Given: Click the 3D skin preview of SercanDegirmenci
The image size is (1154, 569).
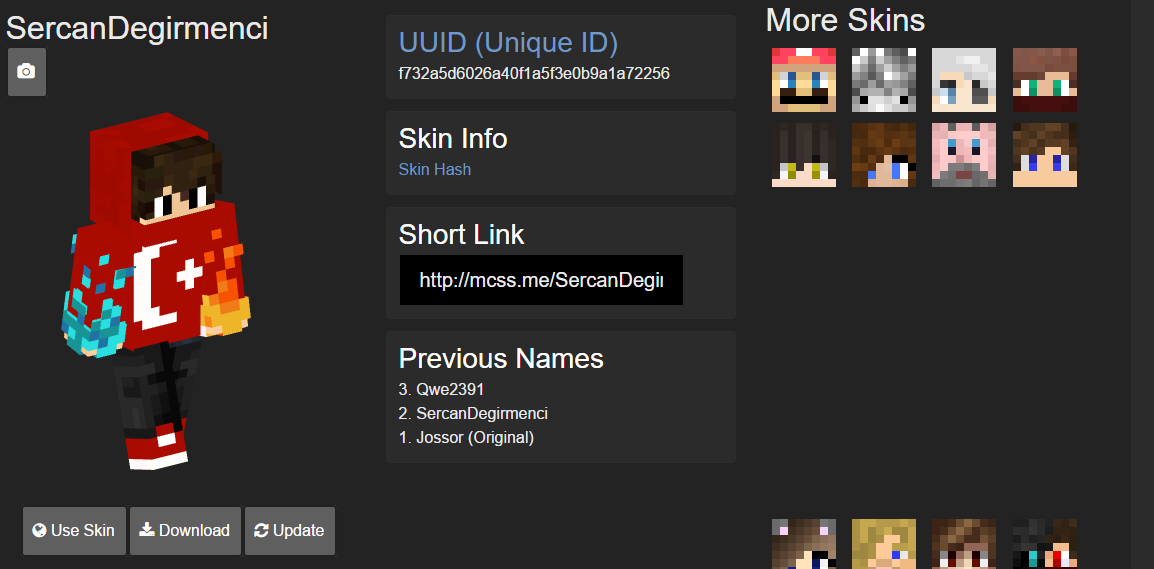Looking at the screenshot, I should coord(156,291).
